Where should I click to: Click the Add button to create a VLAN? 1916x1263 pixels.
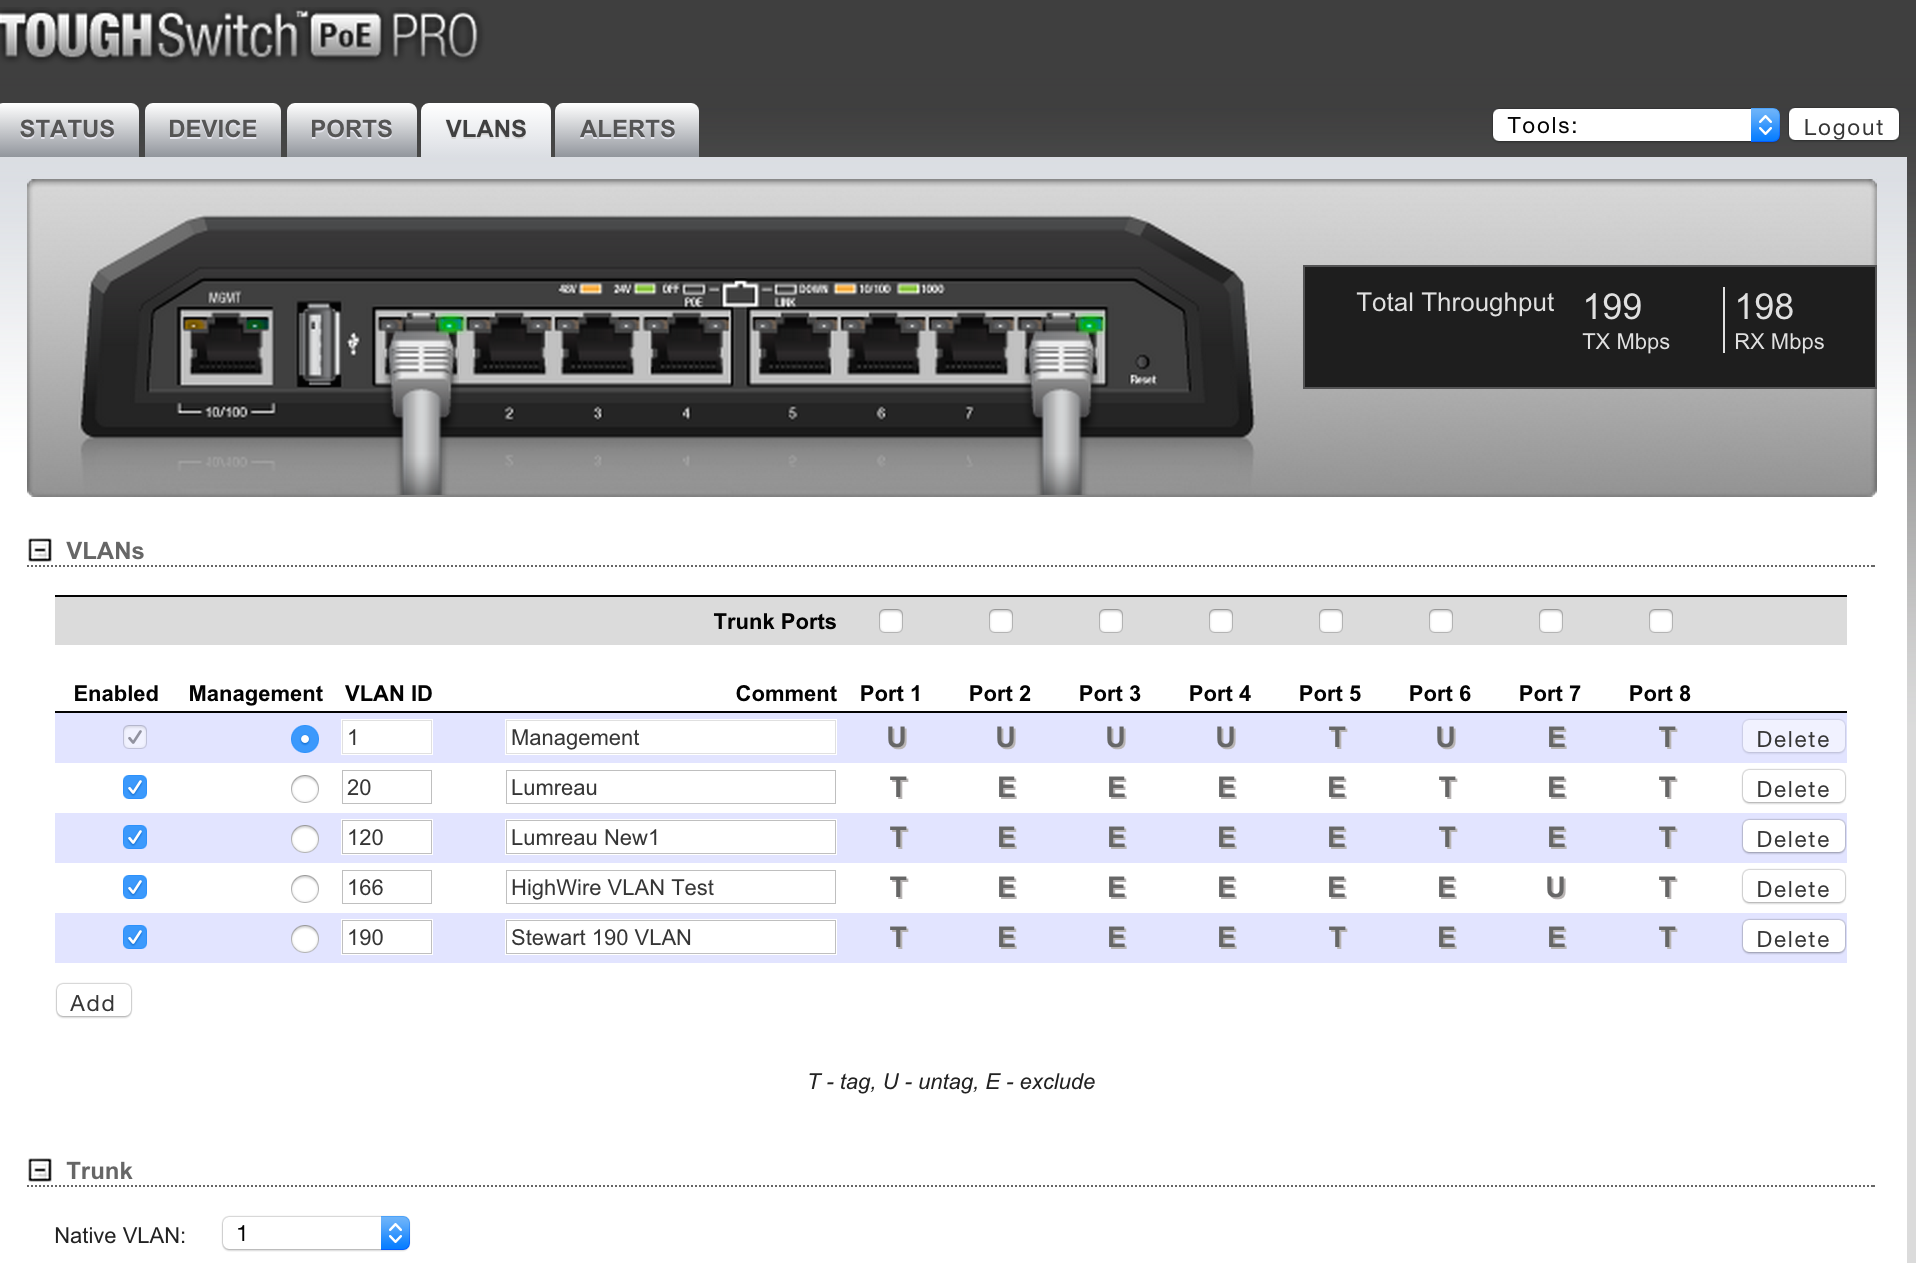pos(93,1001)
